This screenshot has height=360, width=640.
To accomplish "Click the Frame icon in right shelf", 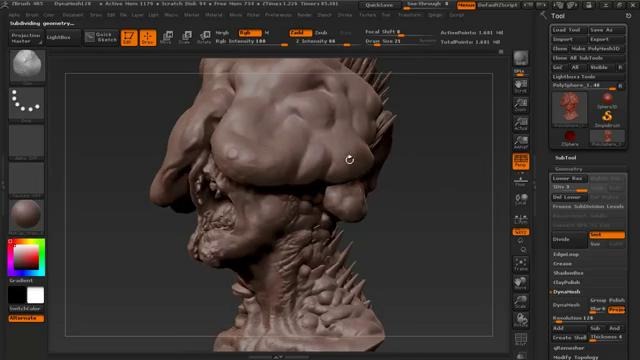I will click(520, 264).
